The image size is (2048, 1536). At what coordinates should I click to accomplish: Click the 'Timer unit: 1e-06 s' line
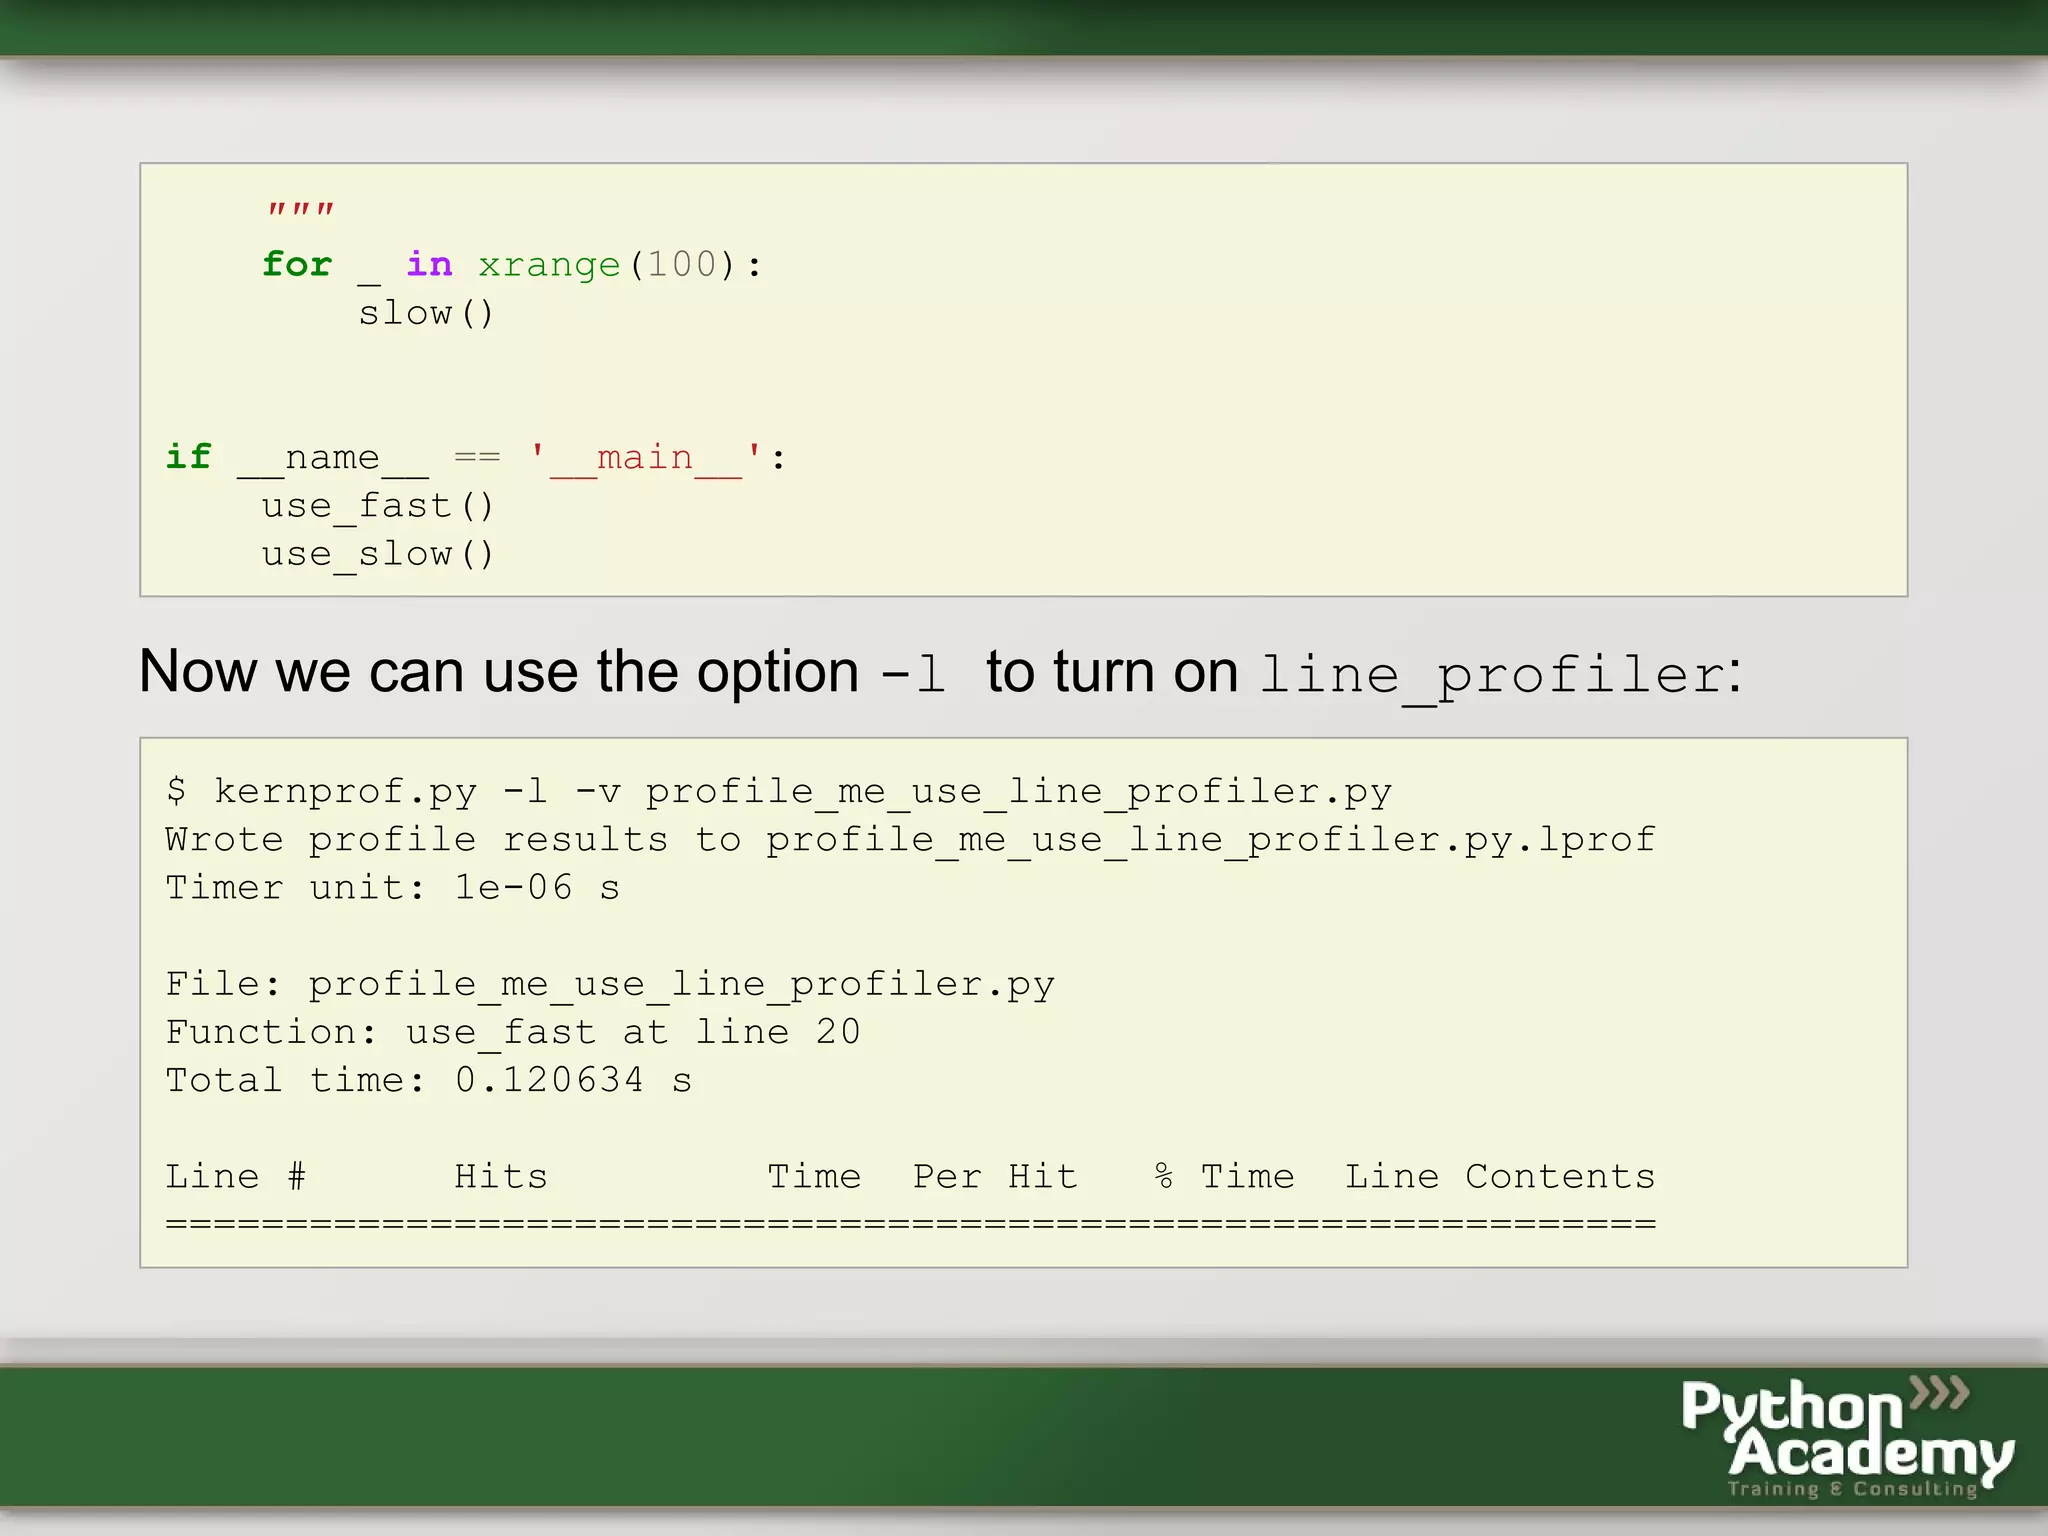tap(392, 888)
